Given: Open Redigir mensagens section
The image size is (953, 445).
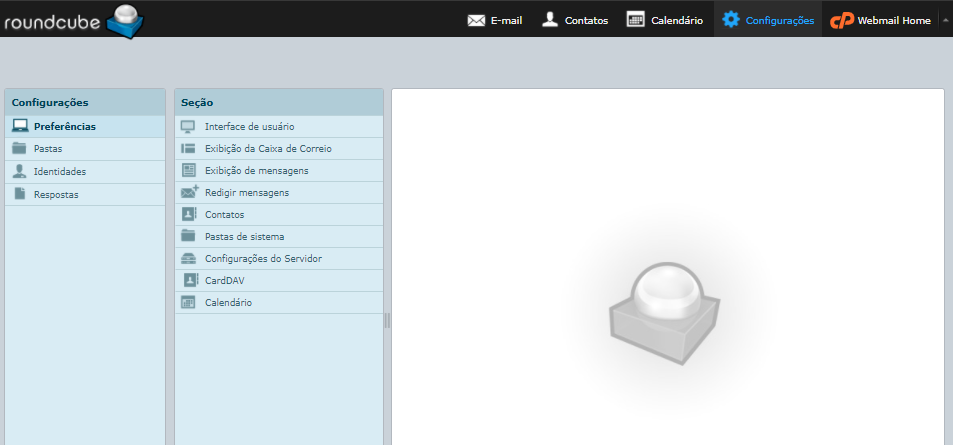Looking at the screenshot, I should tap(279, 193).
